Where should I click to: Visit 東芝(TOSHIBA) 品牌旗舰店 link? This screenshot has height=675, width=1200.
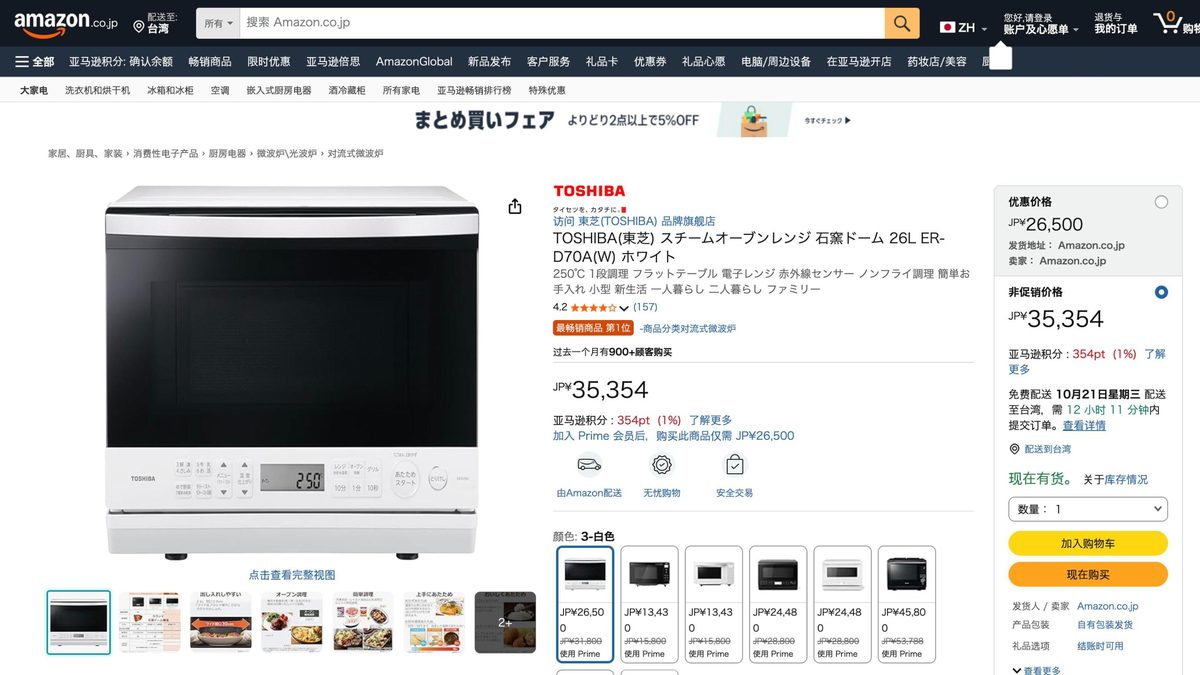coord(634,221)
